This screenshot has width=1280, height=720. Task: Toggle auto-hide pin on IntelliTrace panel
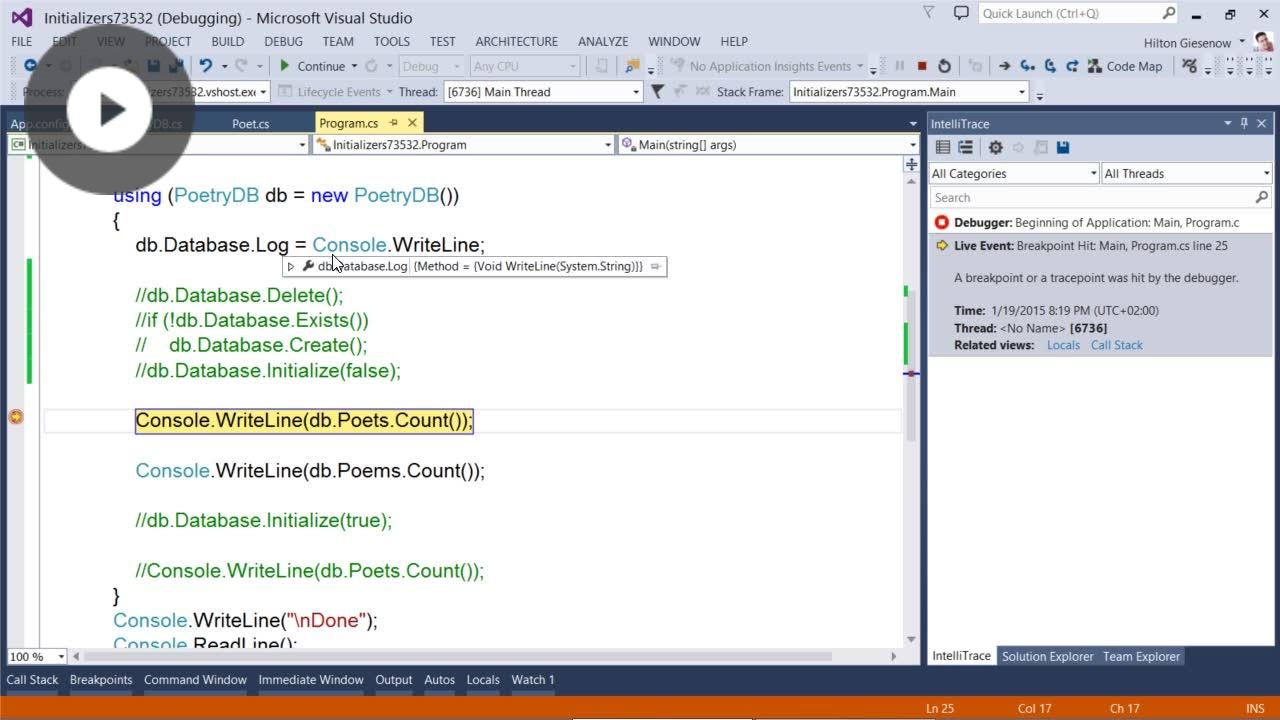[1245, 123]
